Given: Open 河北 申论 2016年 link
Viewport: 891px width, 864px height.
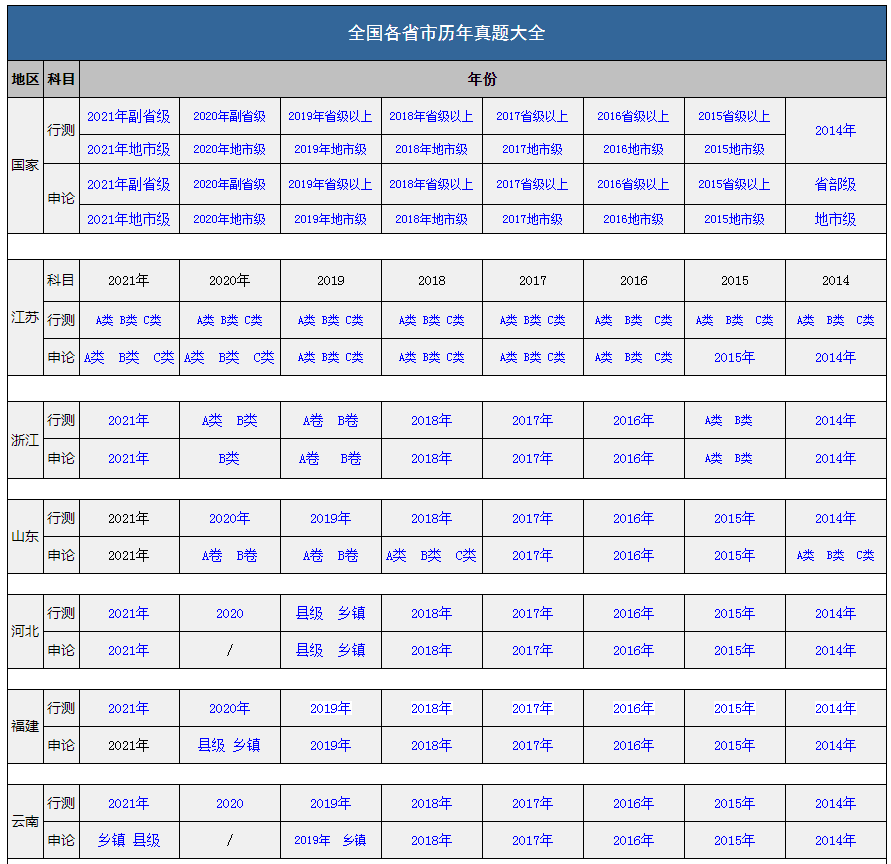Looking at the screenshot, I should click(x=634, y=650).
